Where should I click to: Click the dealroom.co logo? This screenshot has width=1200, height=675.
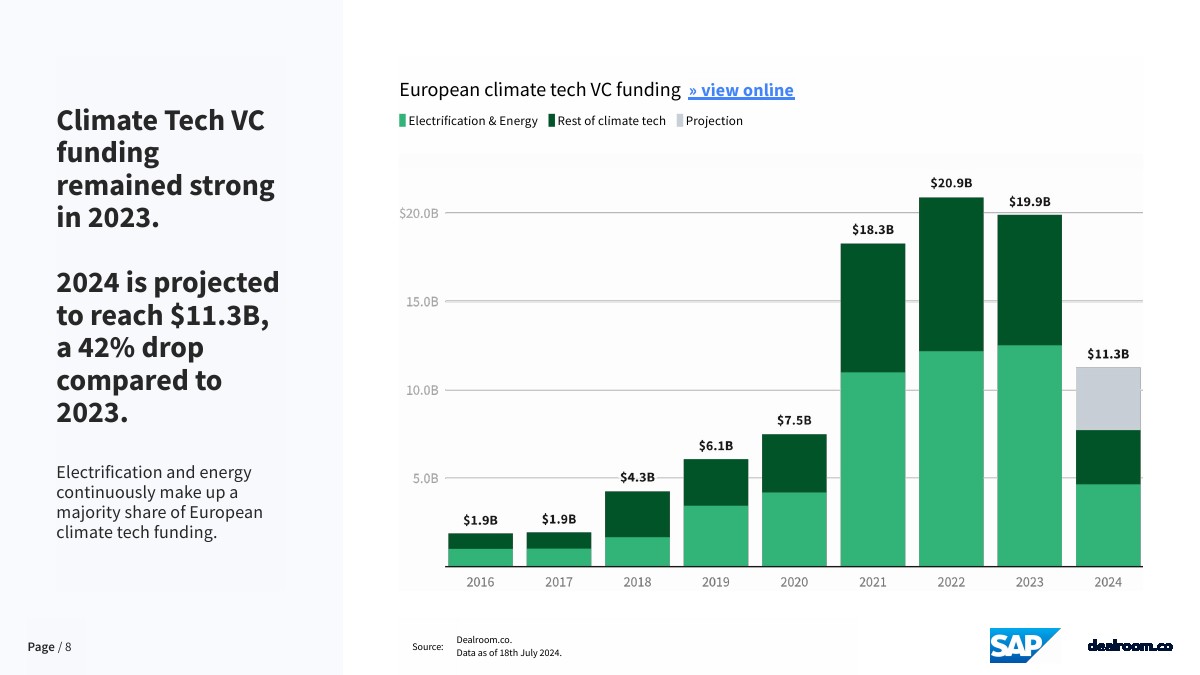1129,646
